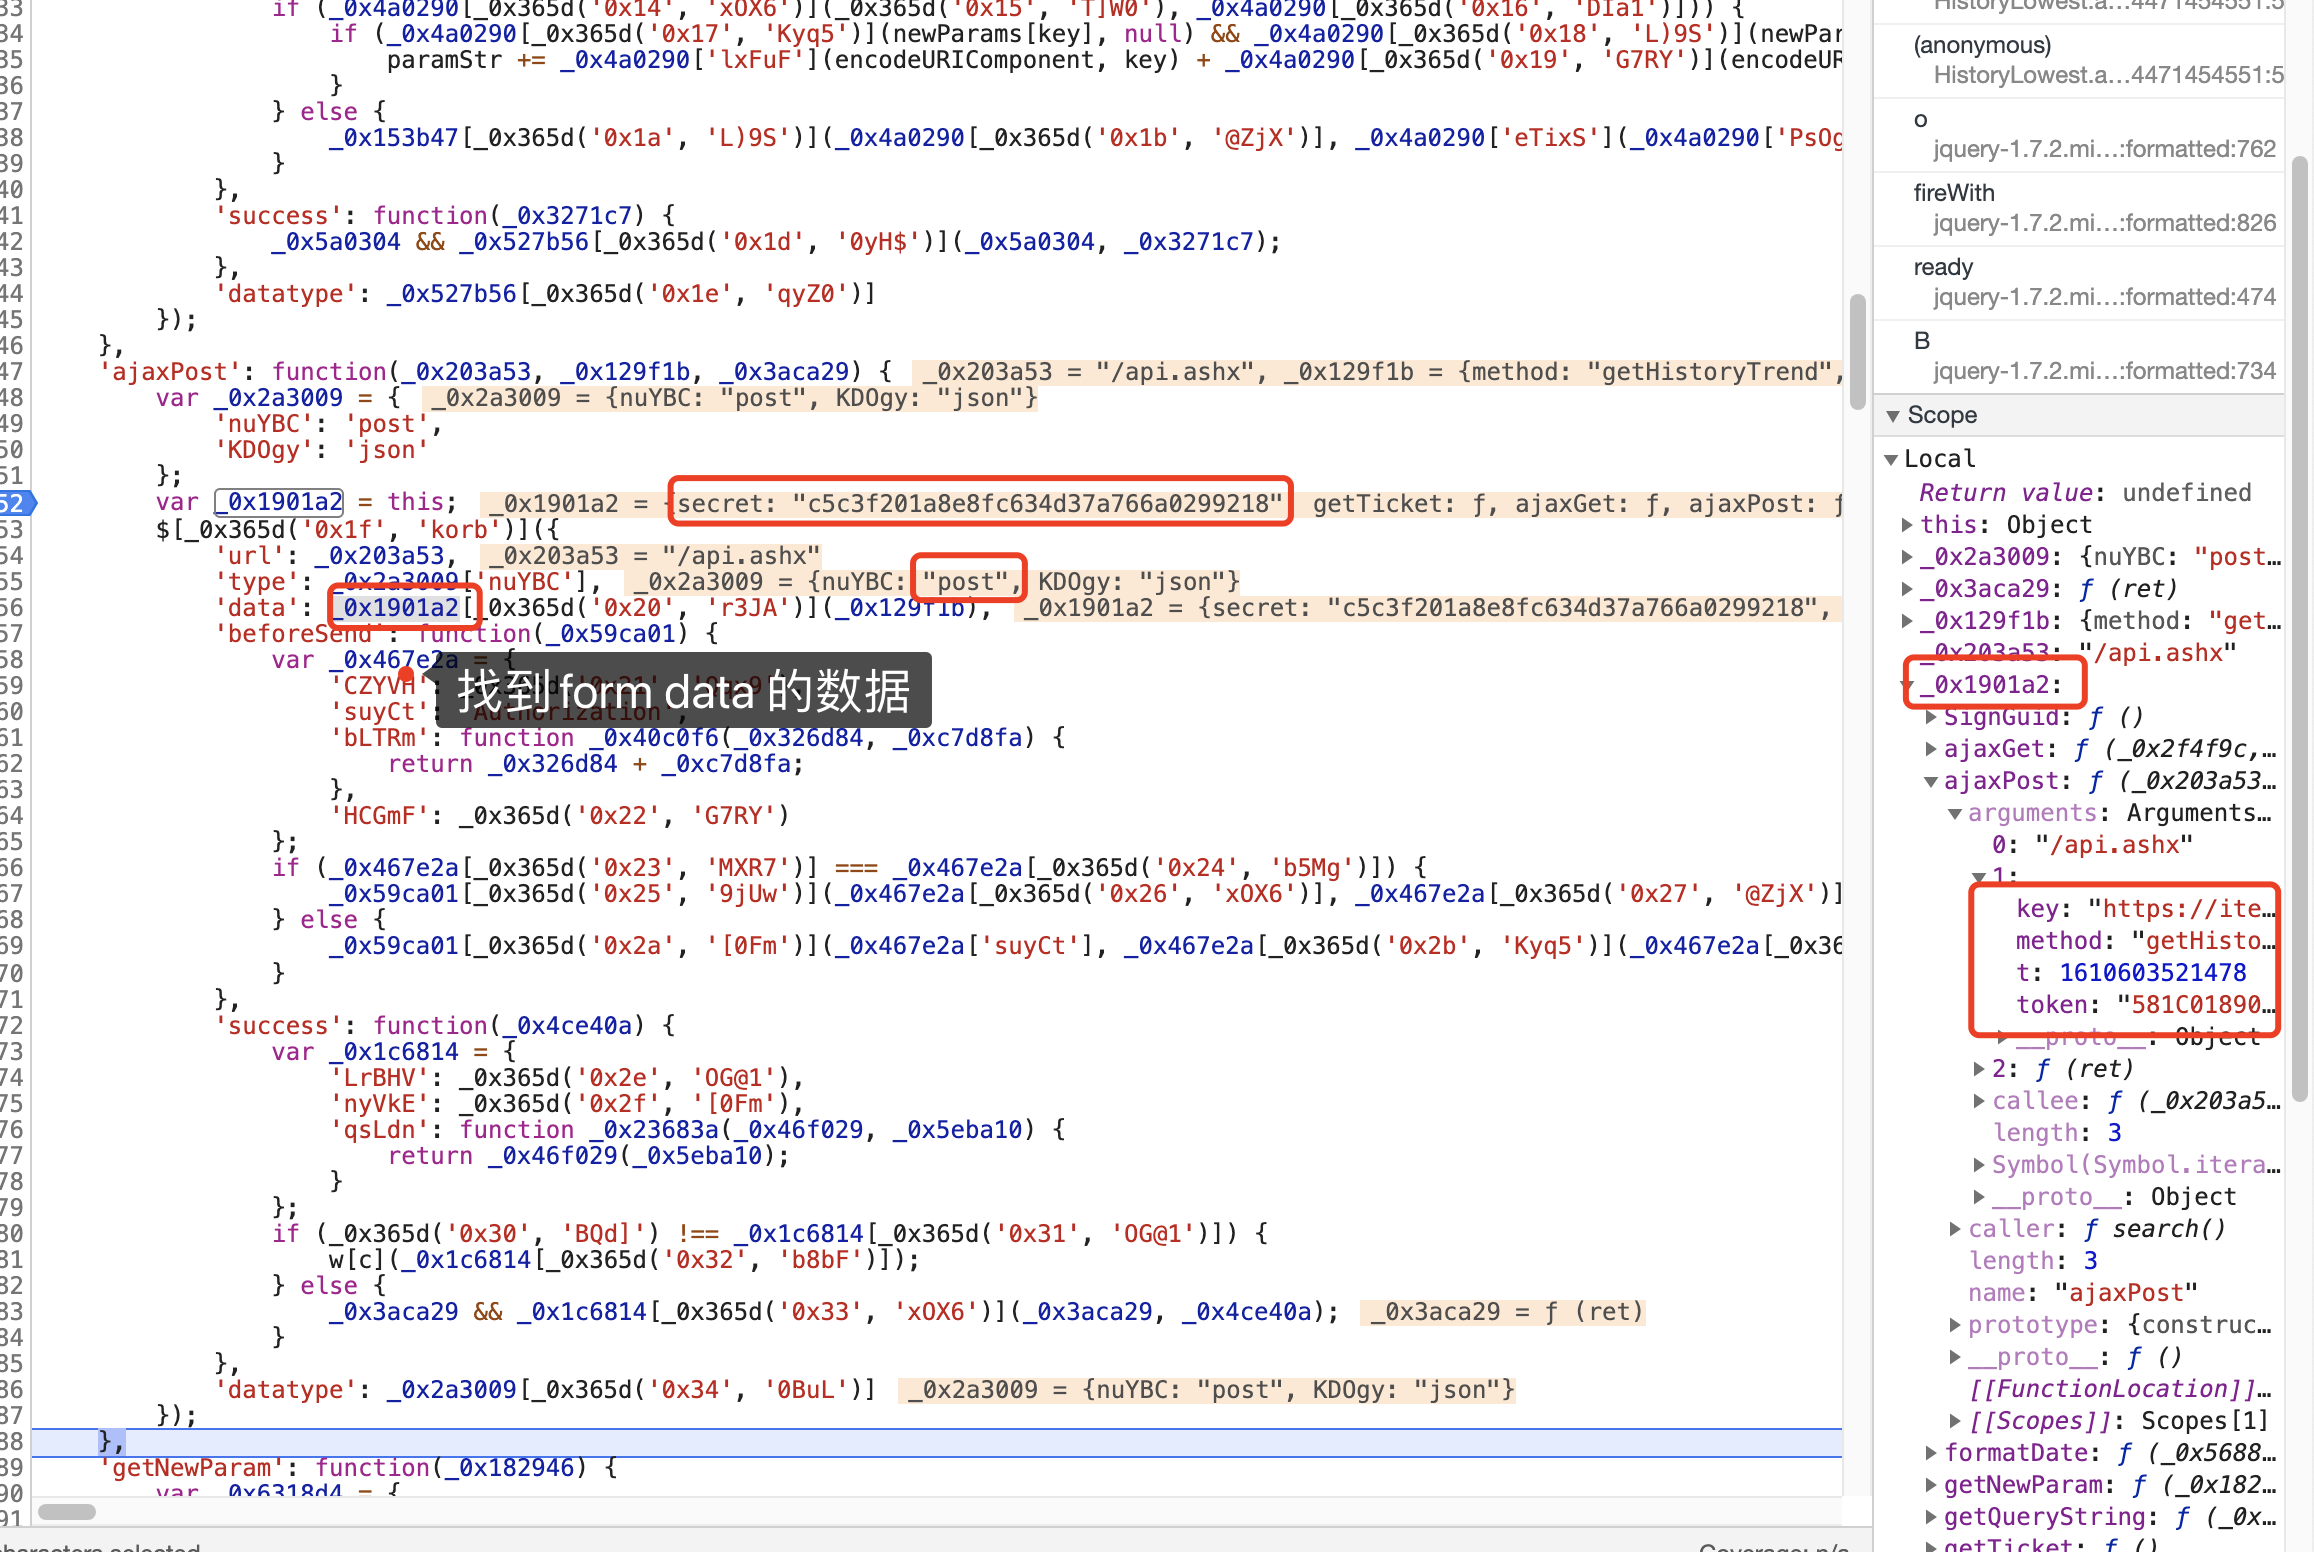Collapse the Local scope group
This screenshot has width=2314, height=1552.
pyautogui.click(x=1892, y=460)
